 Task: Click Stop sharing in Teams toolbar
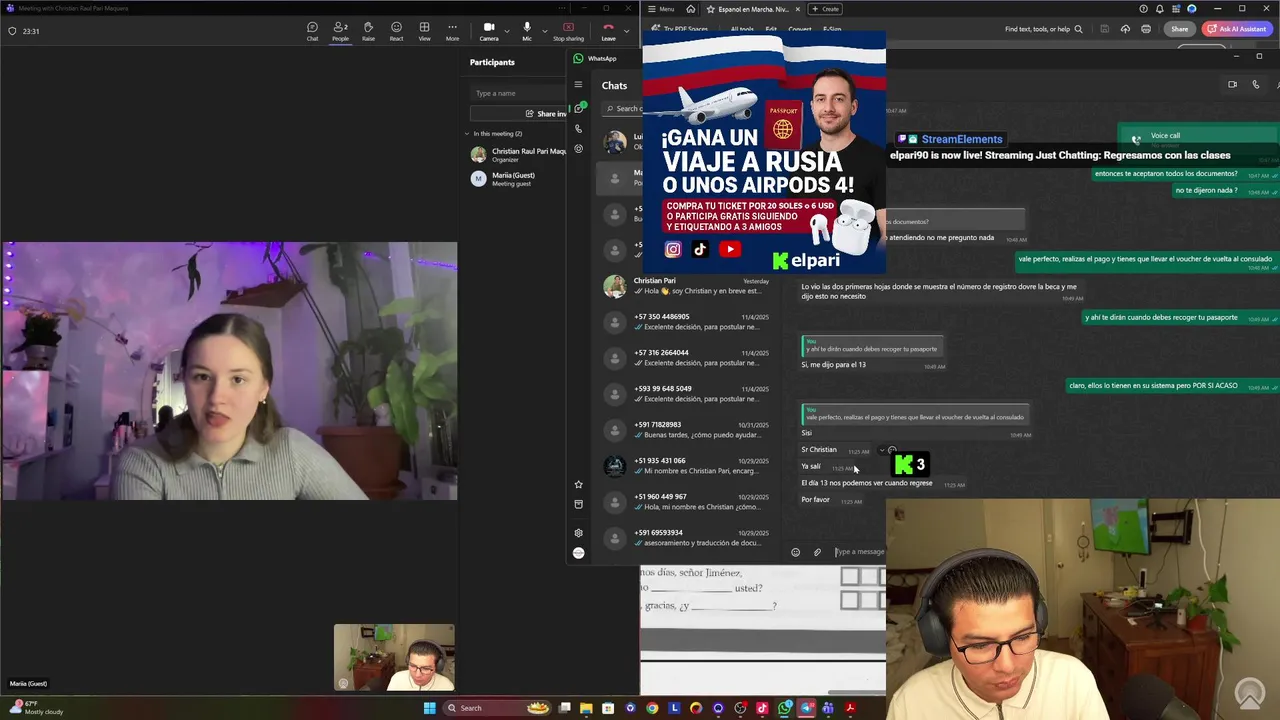[568, 31]
